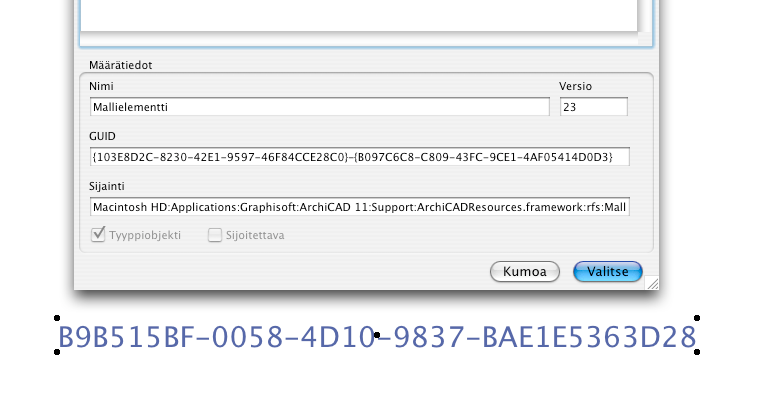Confirm with the Valitse button
Screen dimensions: 759x400
(608, 272)
